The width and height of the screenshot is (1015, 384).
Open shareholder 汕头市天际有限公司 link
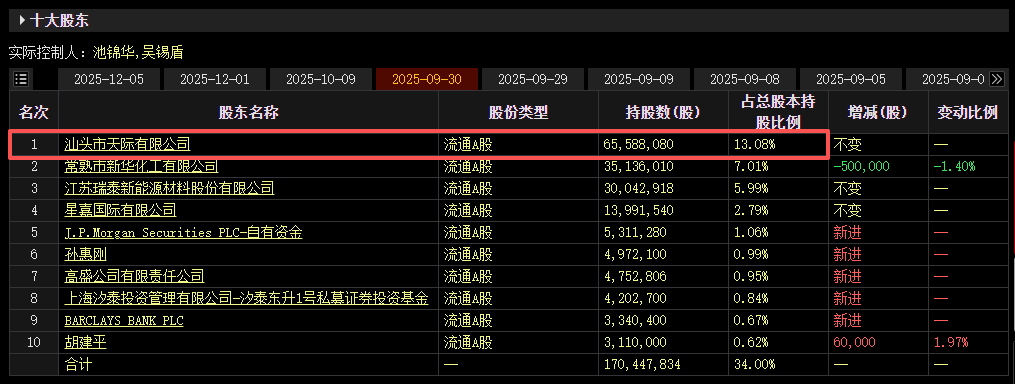point(128,144)
